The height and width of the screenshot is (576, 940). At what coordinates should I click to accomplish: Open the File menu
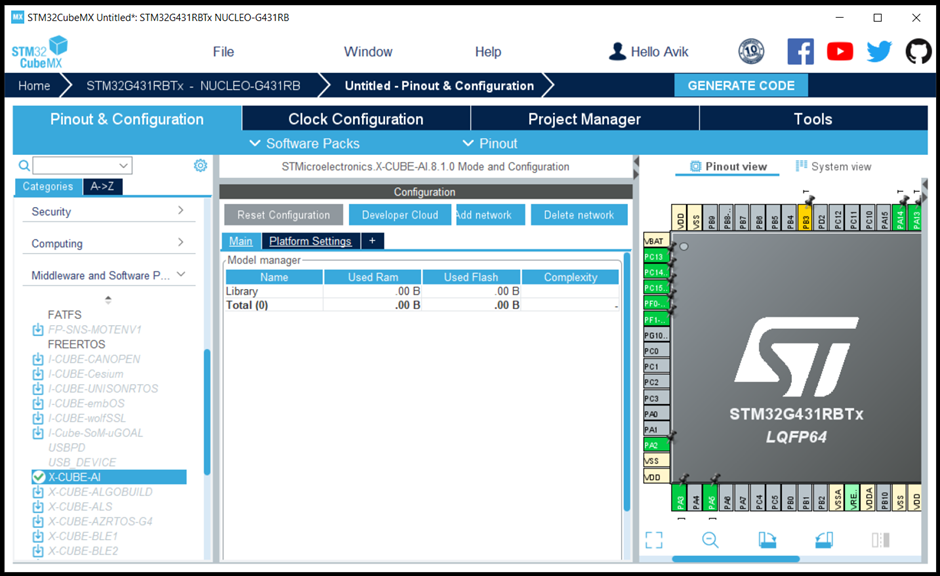pyautogui.click(x=224, y=52)
